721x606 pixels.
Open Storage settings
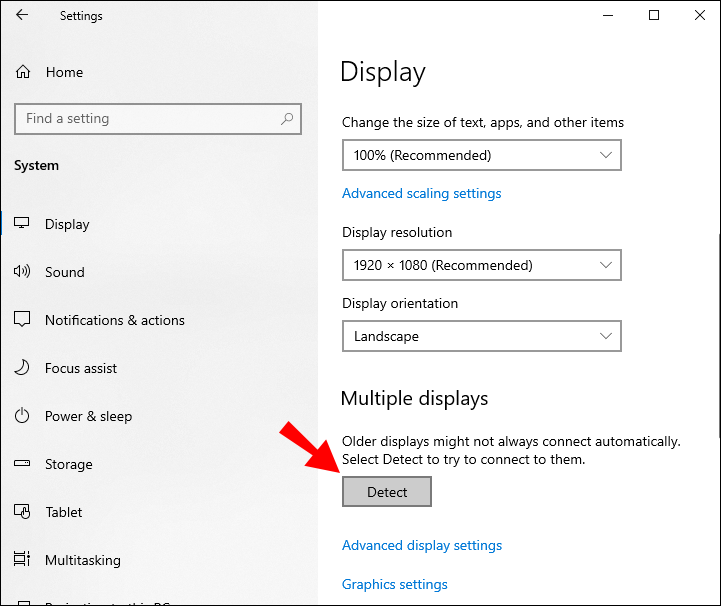pyautogui.click(x=69, y=464)
